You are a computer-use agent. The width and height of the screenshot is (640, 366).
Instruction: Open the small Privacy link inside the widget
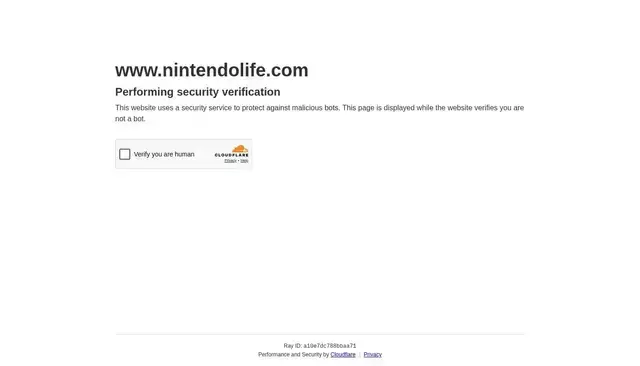(x=230, y=161)
